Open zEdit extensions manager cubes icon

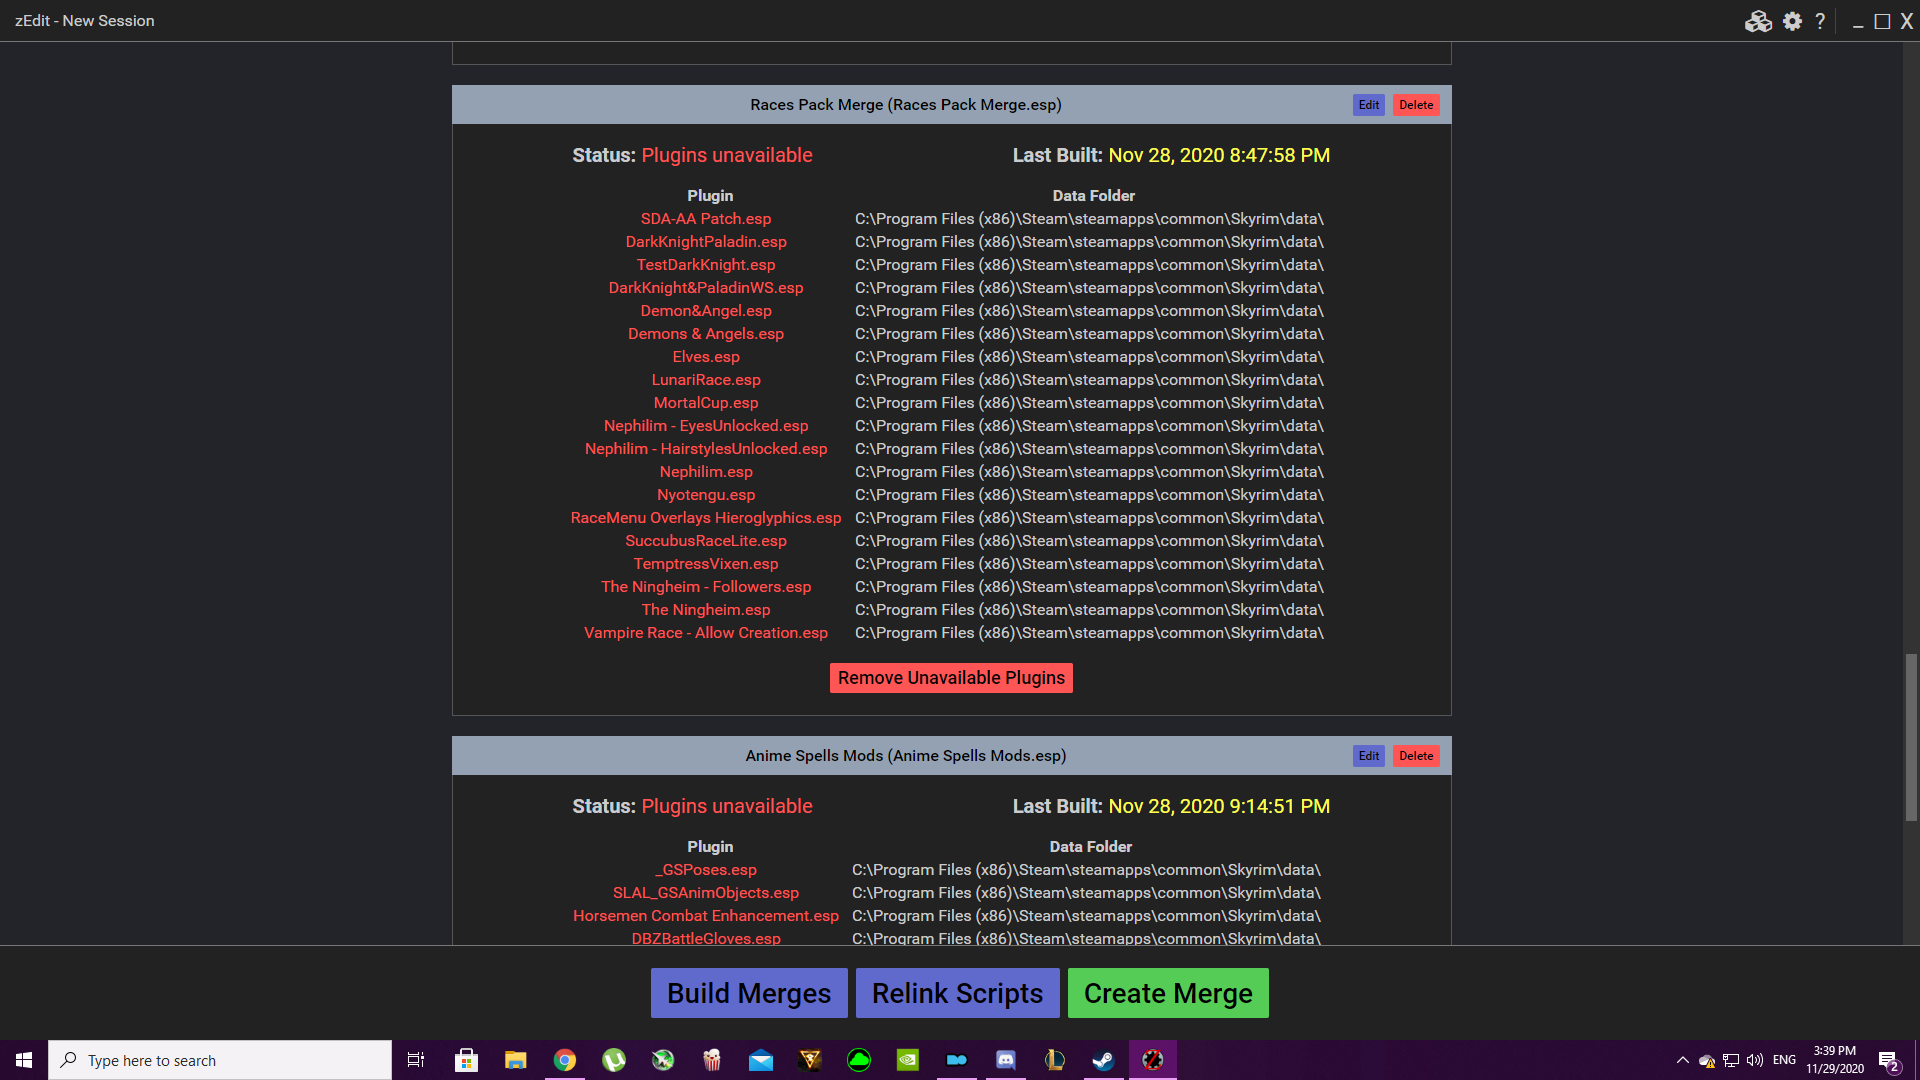(x=1758, y=21)
